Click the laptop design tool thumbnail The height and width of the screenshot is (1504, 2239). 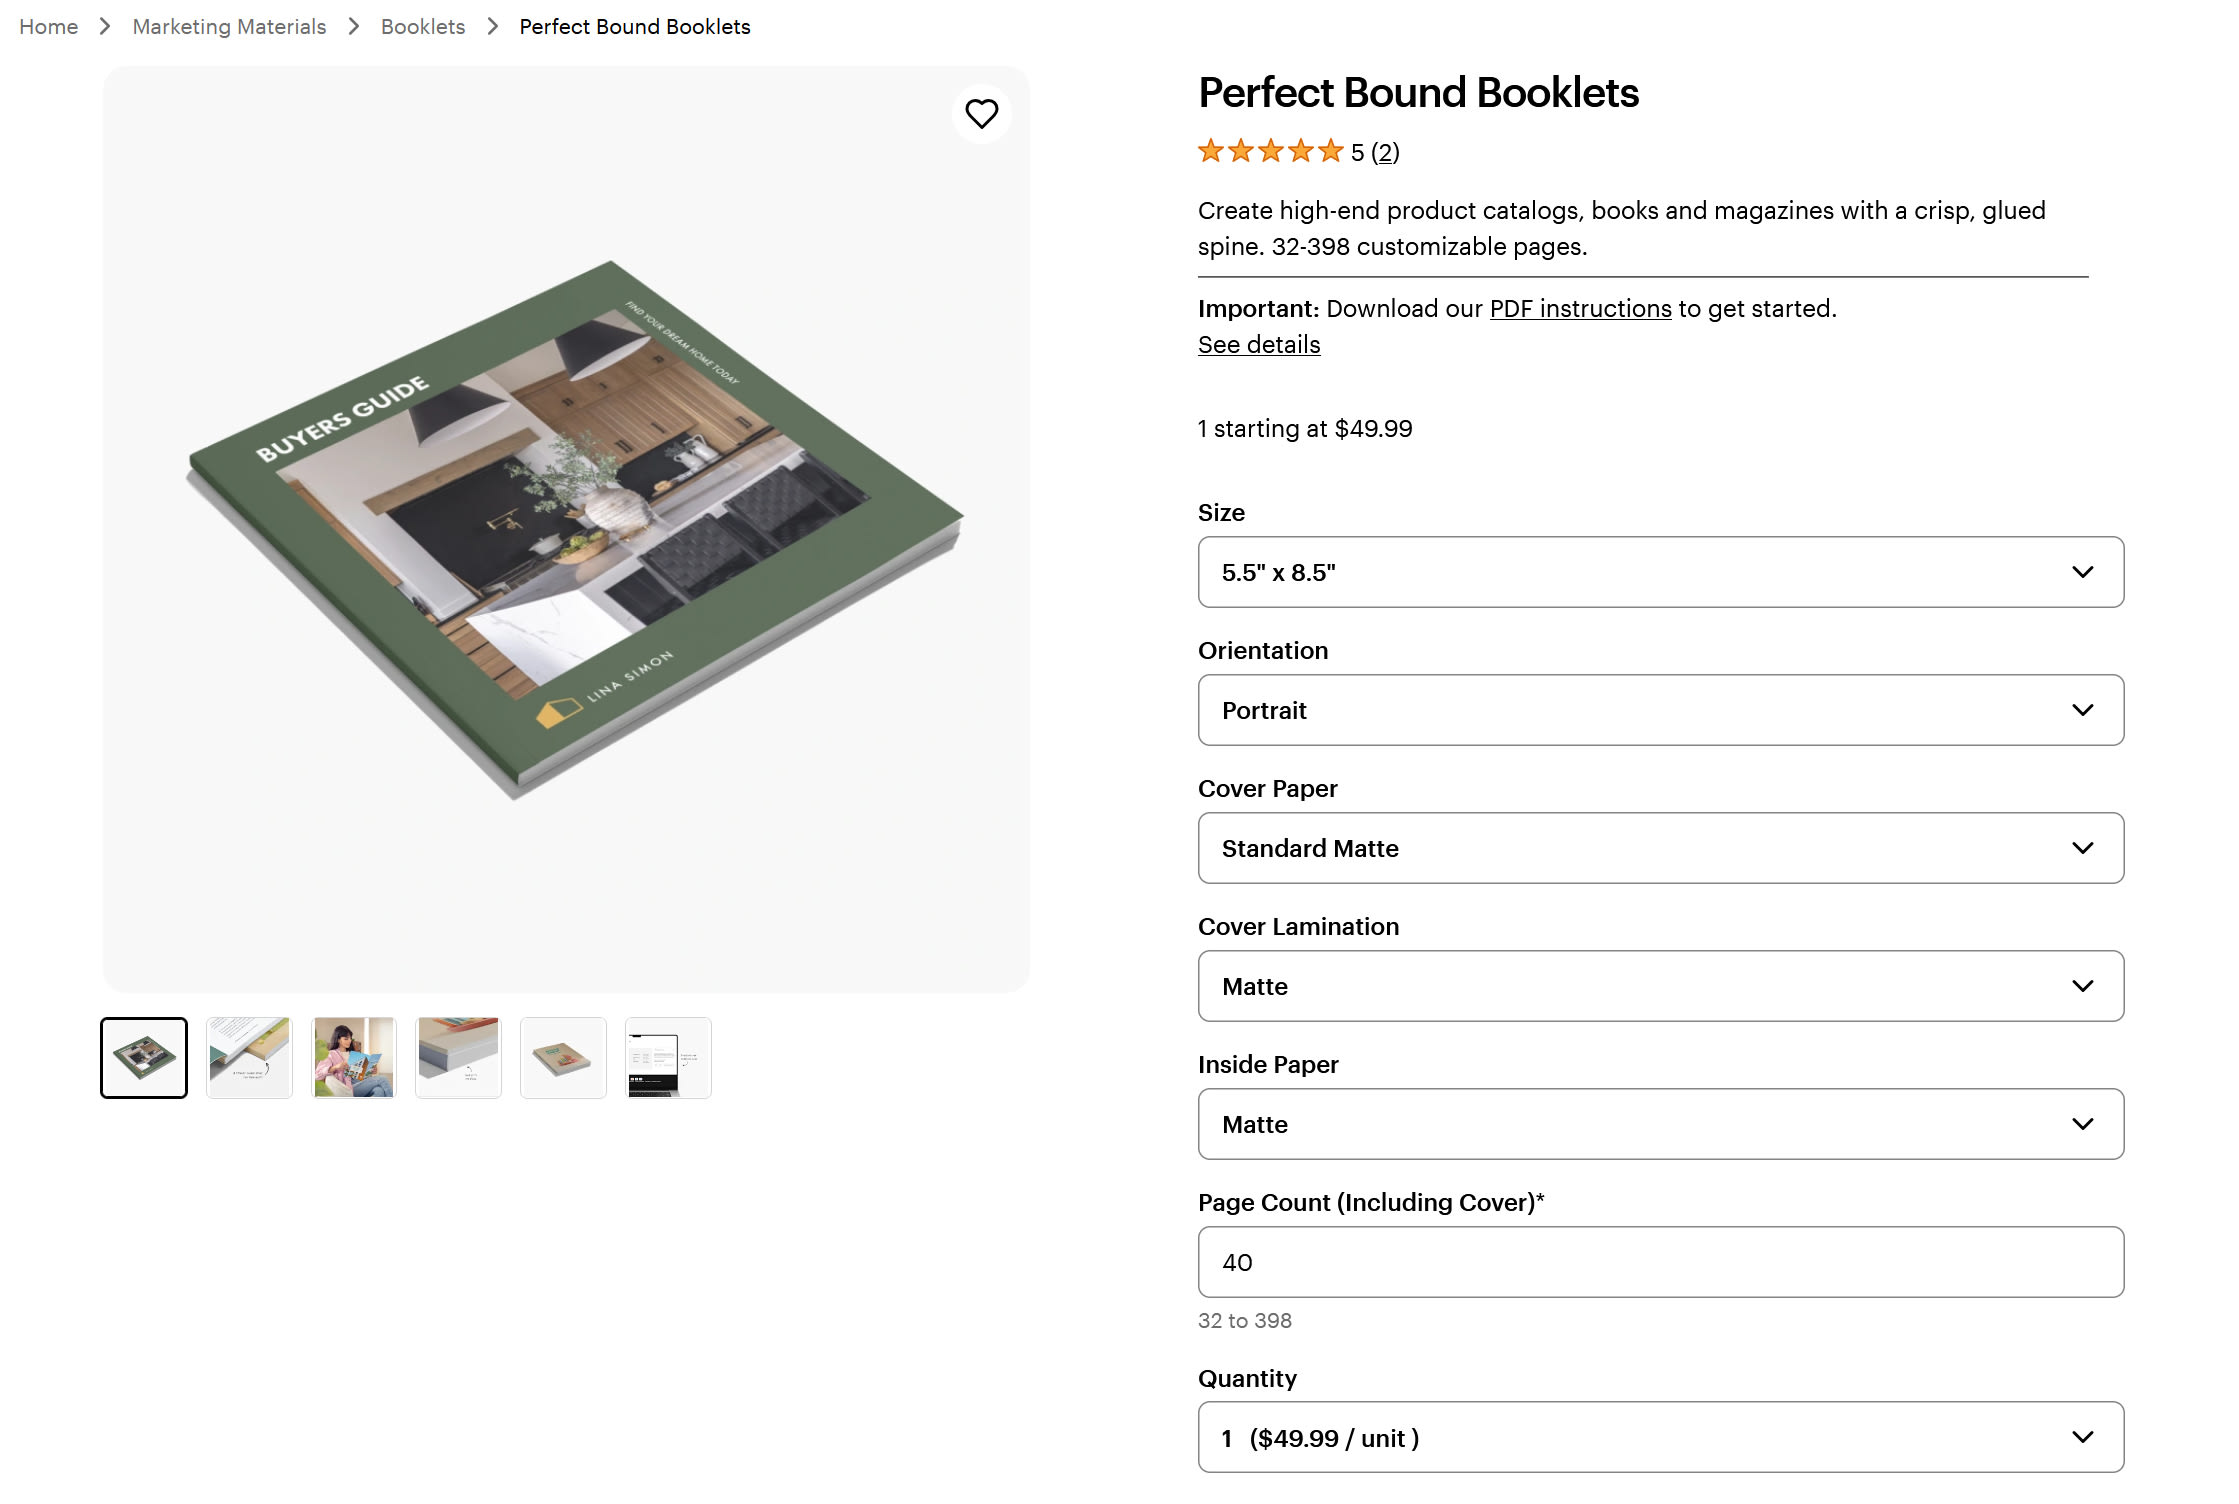pos(668,1057)
